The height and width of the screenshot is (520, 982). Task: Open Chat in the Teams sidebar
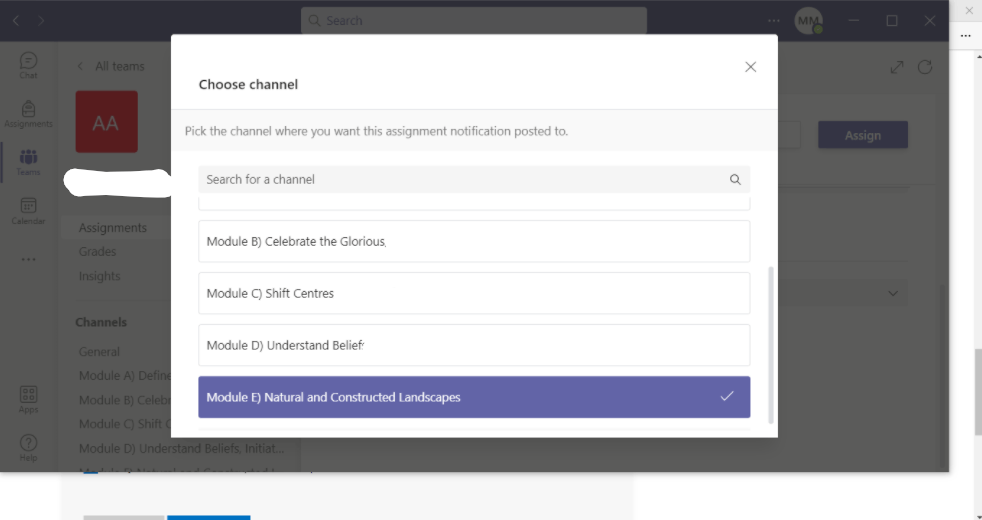click(28, 65)
